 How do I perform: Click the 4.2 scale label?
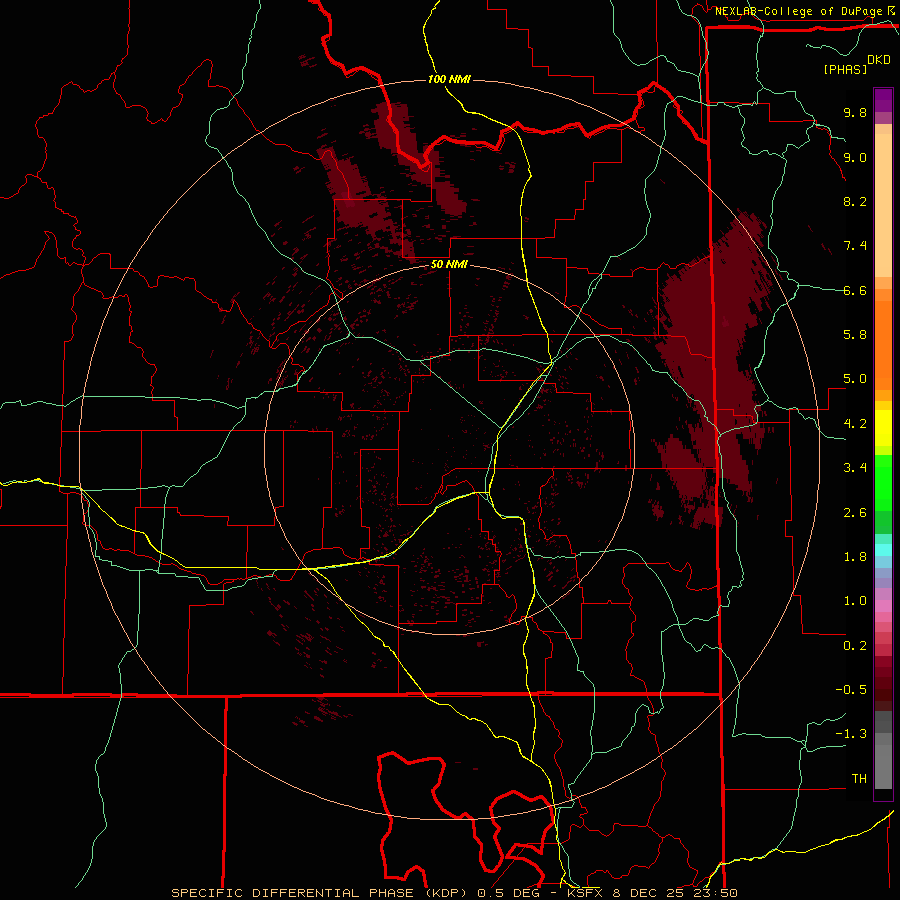click(x=855, y=424)
